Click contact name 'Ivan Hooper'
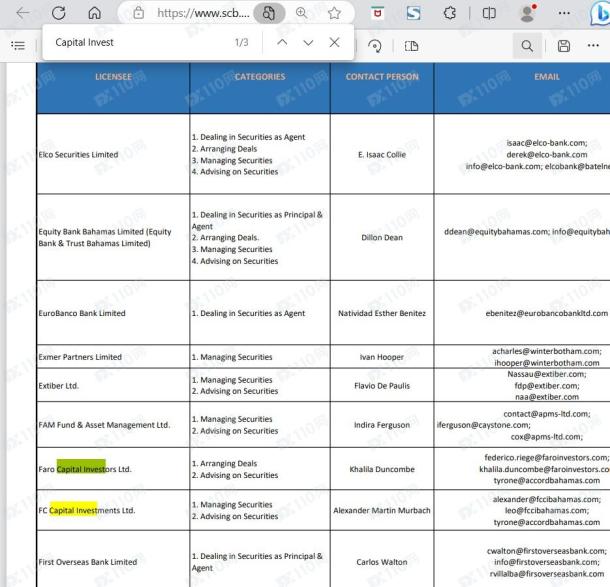Viewport: 610px width, 587px height. click(382, 357)
